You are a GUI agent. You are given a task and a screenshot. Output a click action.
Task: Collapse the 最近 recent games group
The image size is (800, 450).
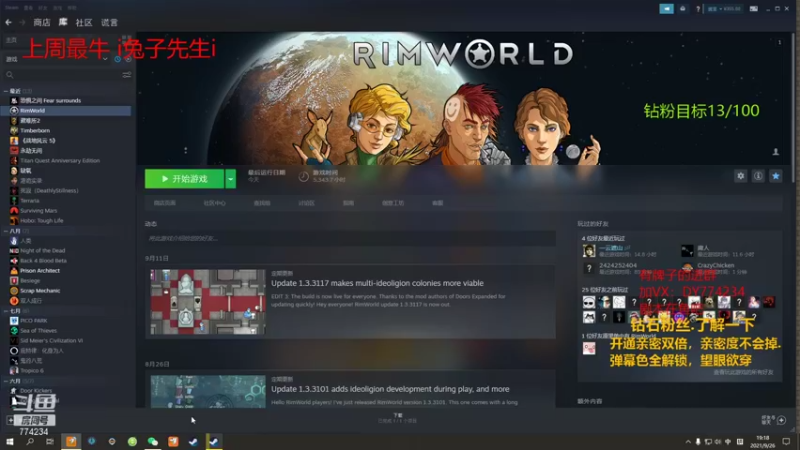[x=6, y=91]
